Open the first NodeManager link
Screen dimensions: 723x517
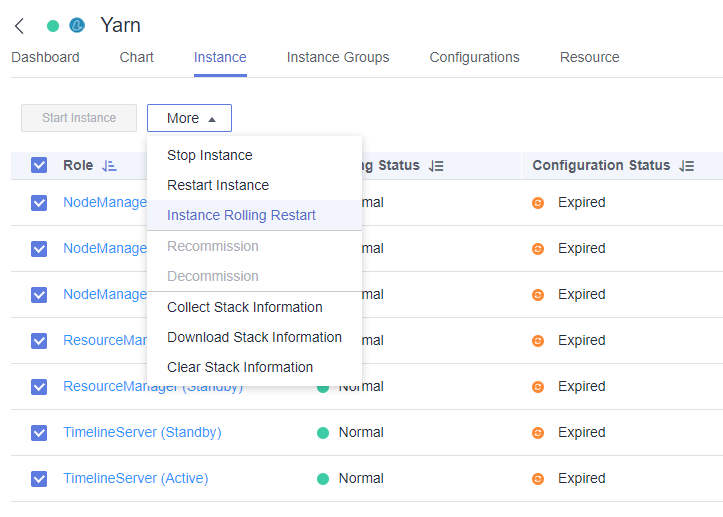[x=105, y=202]
